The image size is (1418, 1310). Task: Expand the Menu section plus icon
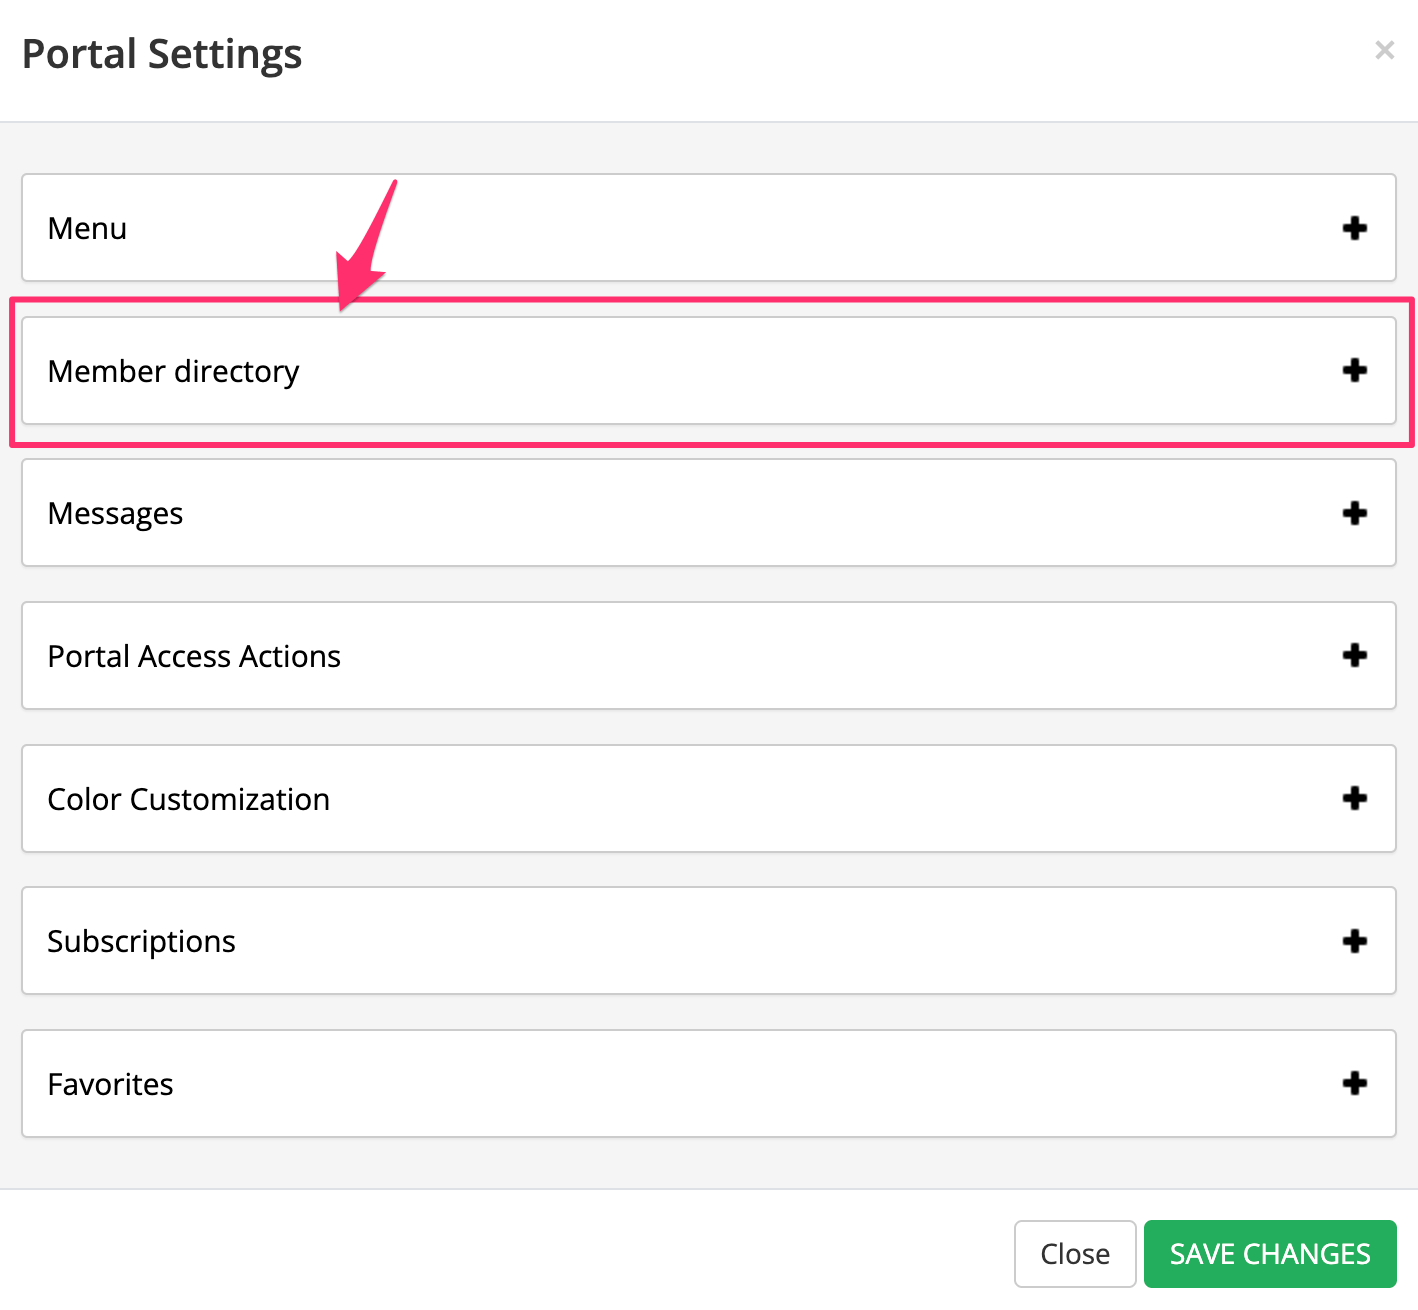[1355, 228]
